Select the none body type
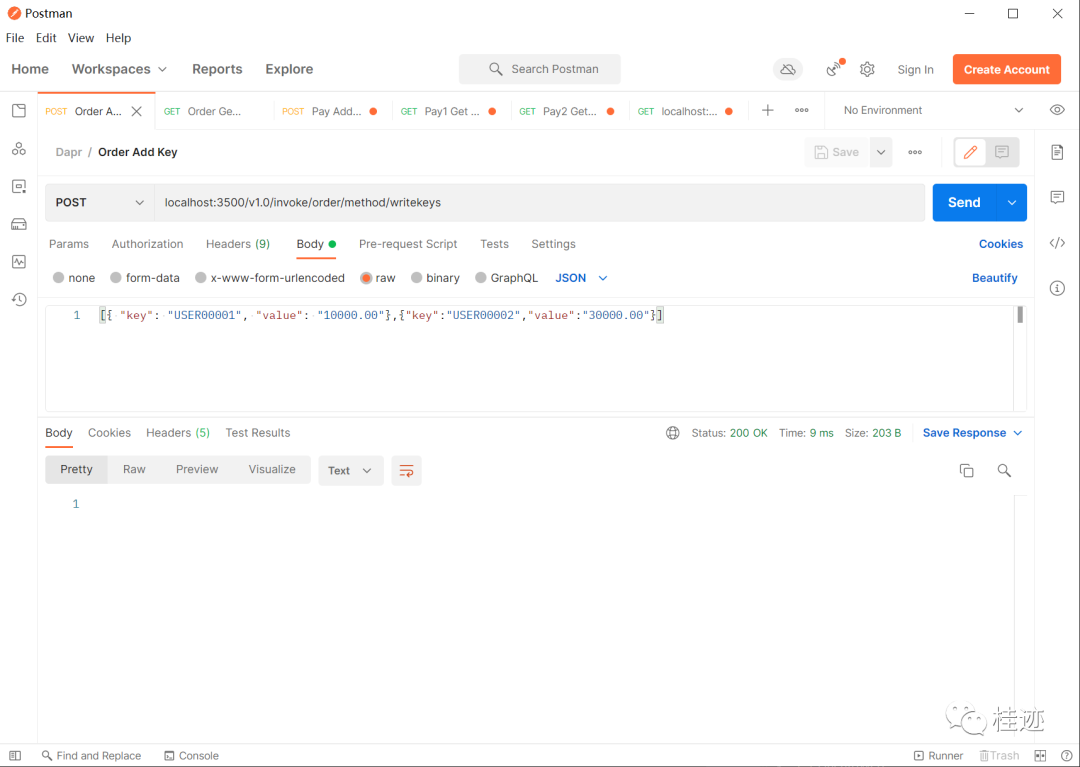The height and width of the screenshot is (767, 1080). [59, 277]
